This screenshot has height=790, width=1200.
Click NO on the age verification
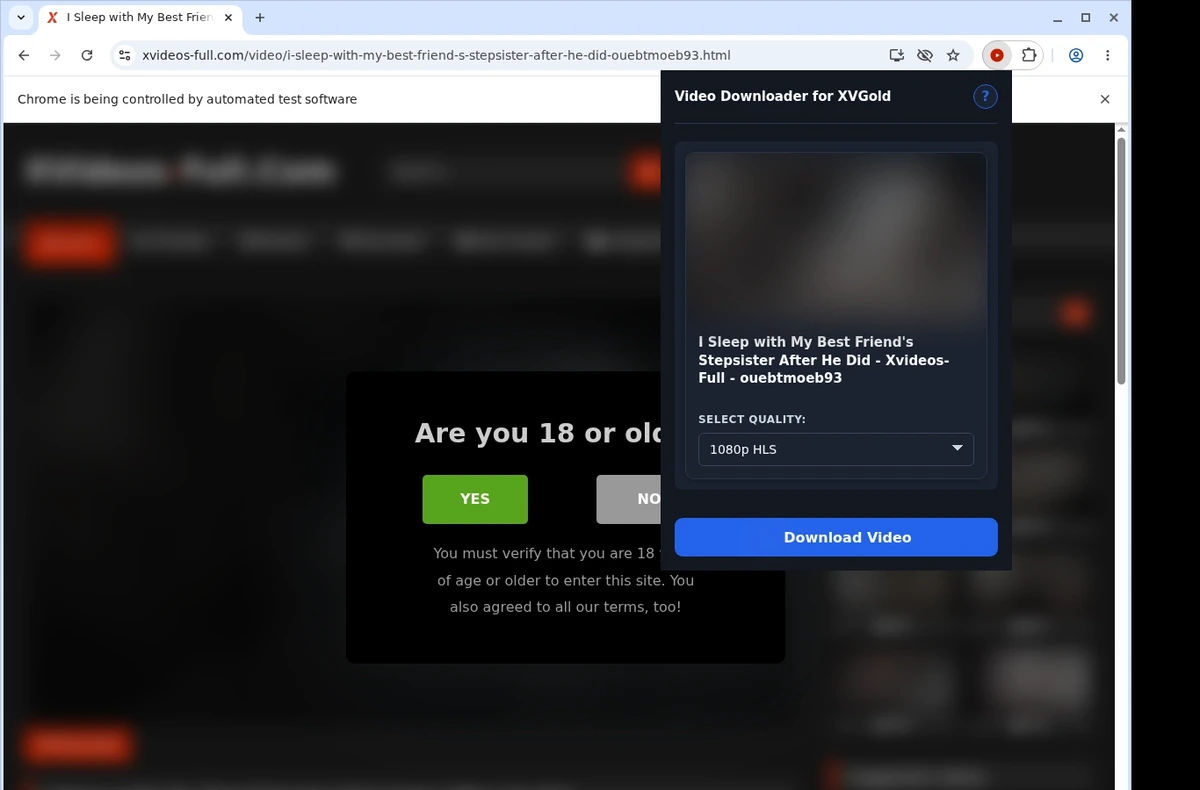coord(649,499)
